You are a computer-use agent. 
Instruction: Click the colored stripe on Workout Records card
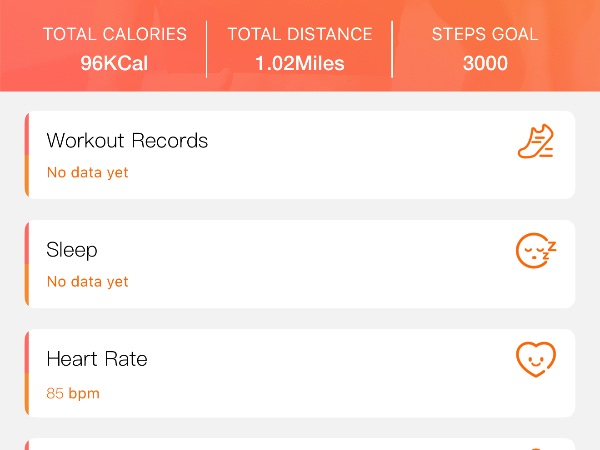point(27,155)
